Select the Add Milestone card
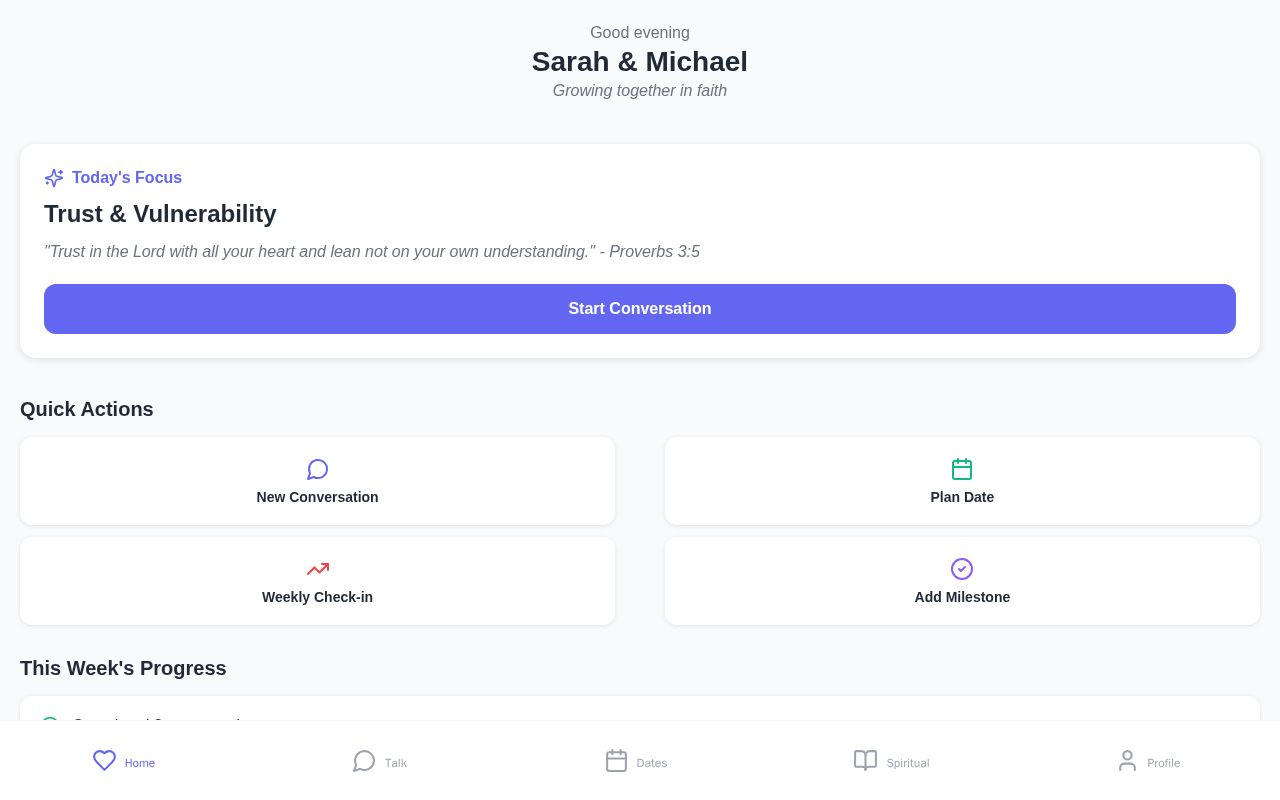The height and width of the screenshot is (800, 1280). click(x=962, y=581)
